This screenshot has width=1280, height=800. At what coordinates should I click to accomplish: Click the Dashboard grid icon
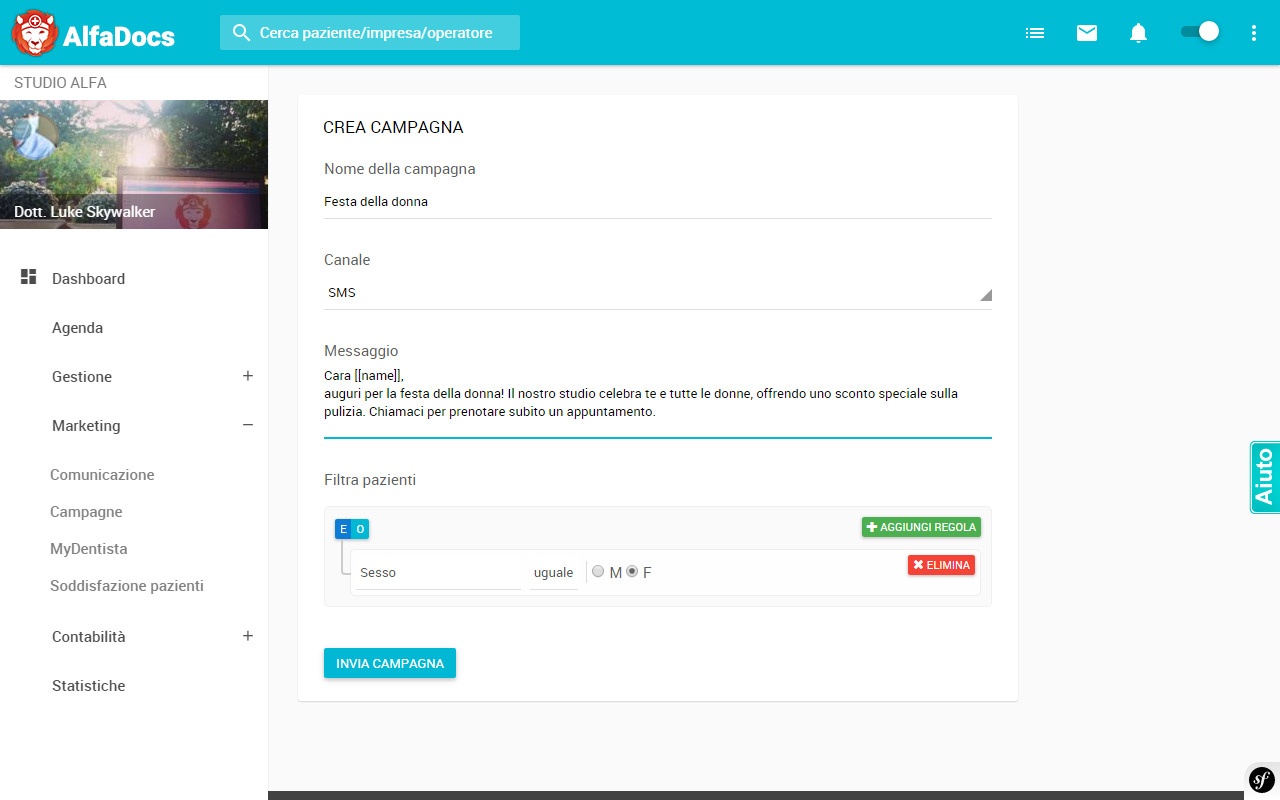(x=28, y=277)
